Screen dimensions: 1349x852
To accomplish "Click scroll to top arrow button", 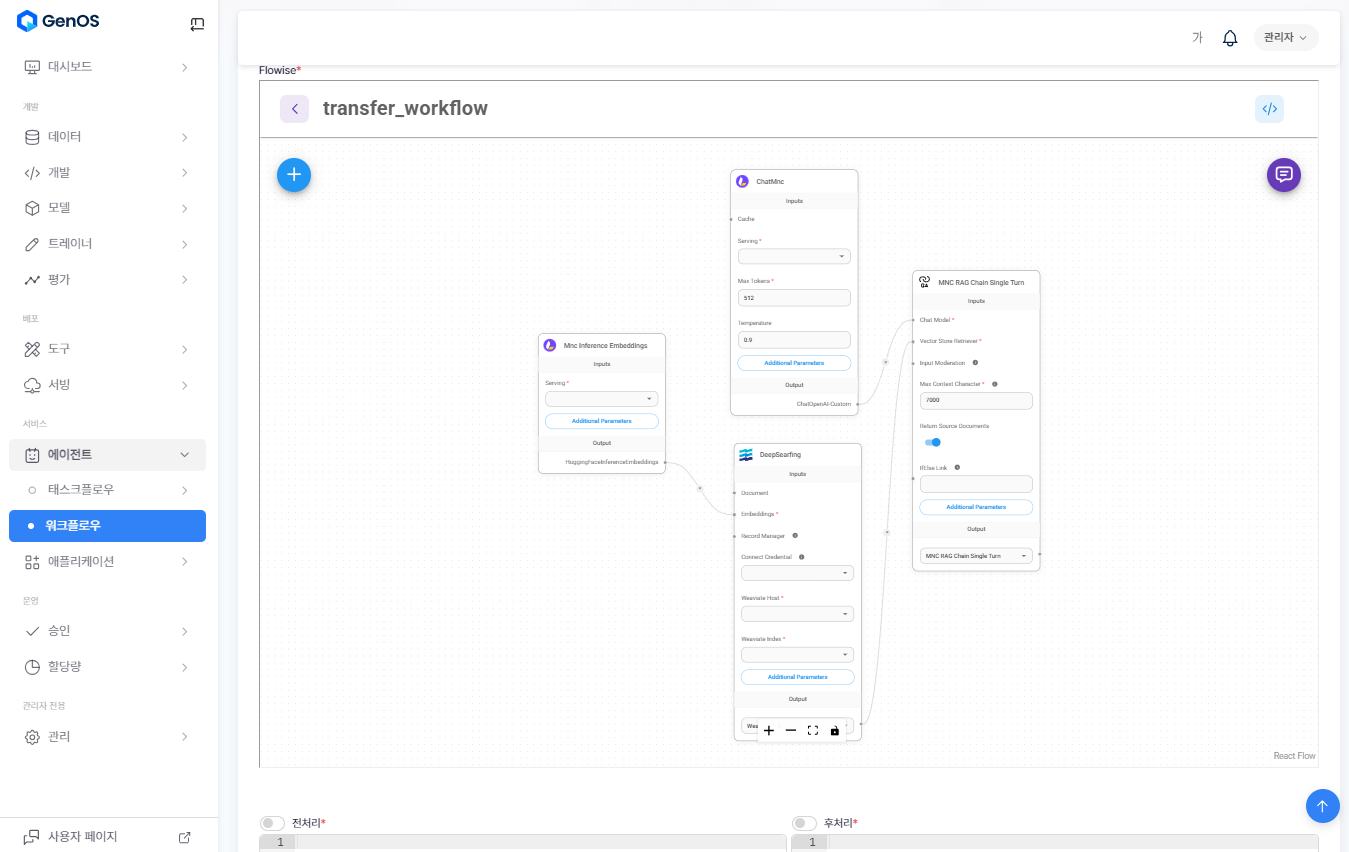I will [1322, 806].
